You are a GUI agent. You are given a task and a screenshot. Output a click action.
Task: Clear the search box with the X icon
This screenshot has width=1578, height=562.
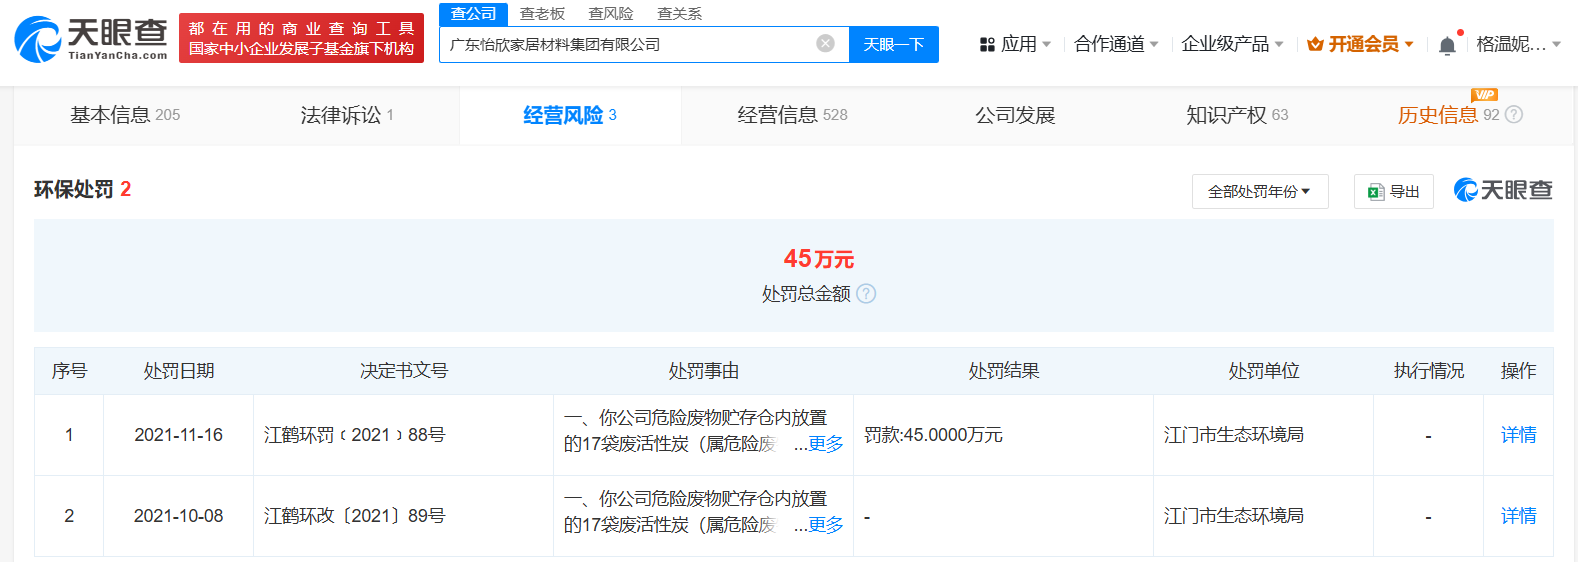(825, 43)
